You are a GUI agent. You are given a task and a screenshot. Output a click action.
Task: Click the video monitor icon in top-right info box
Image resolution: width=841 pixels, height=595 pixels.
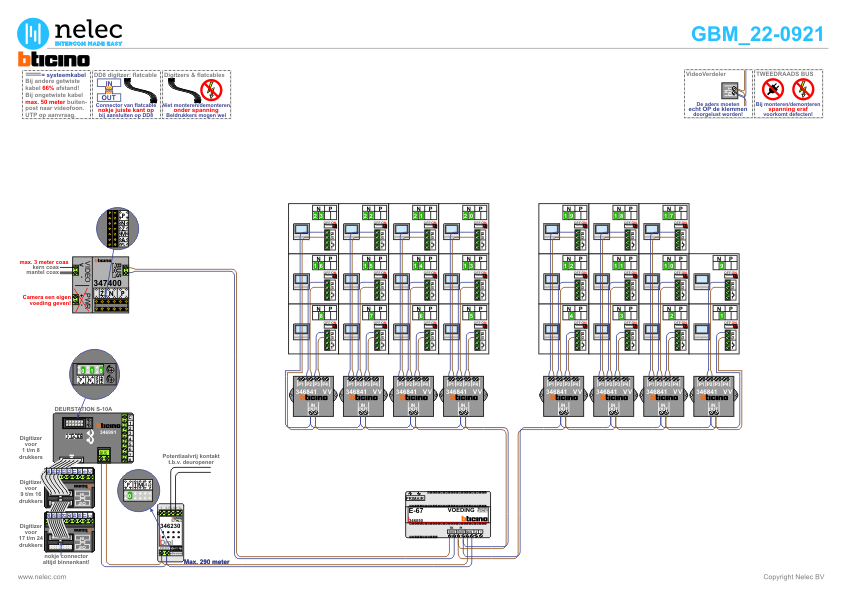click(x=728, y=91)
